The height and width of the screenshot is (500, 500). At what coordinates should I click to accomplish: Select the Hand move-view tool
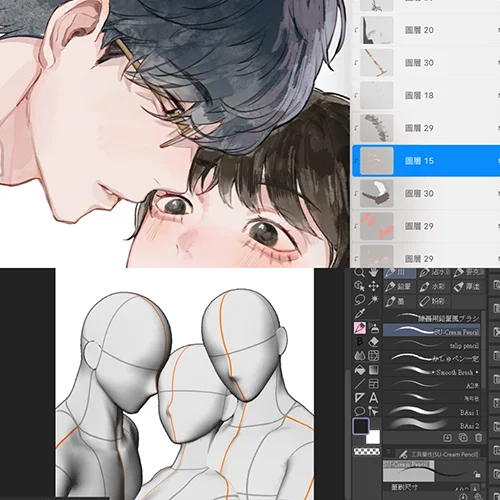pyautogui.click(x=374, y=272)
